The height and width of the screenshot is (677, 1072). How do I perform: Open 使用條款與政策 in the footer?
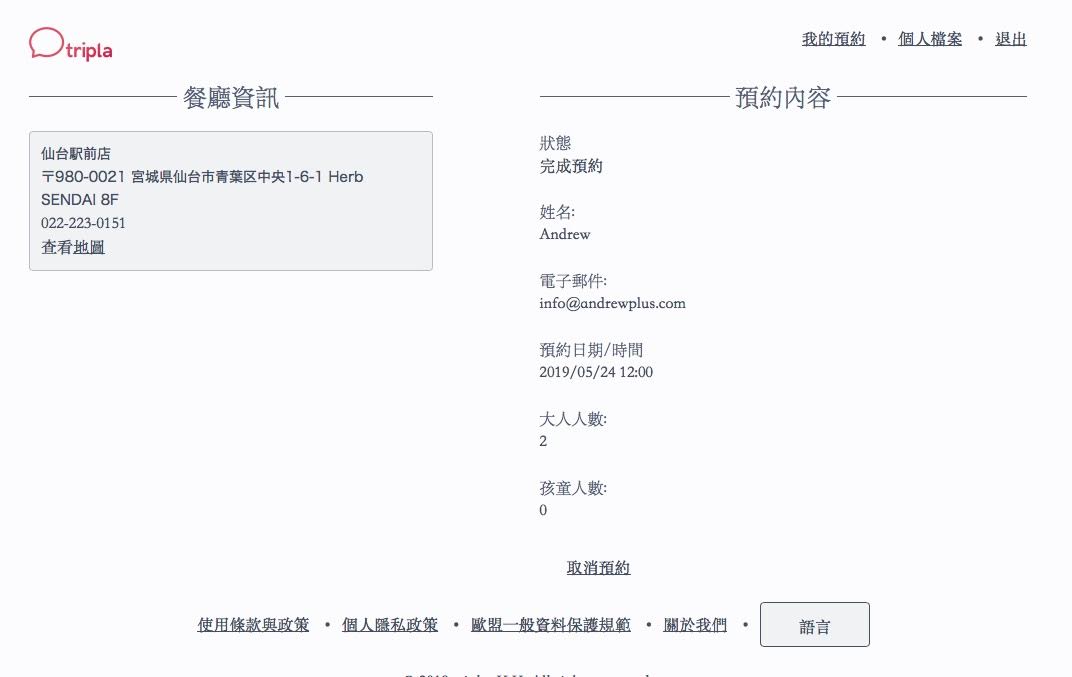click(x=253, y=624)
